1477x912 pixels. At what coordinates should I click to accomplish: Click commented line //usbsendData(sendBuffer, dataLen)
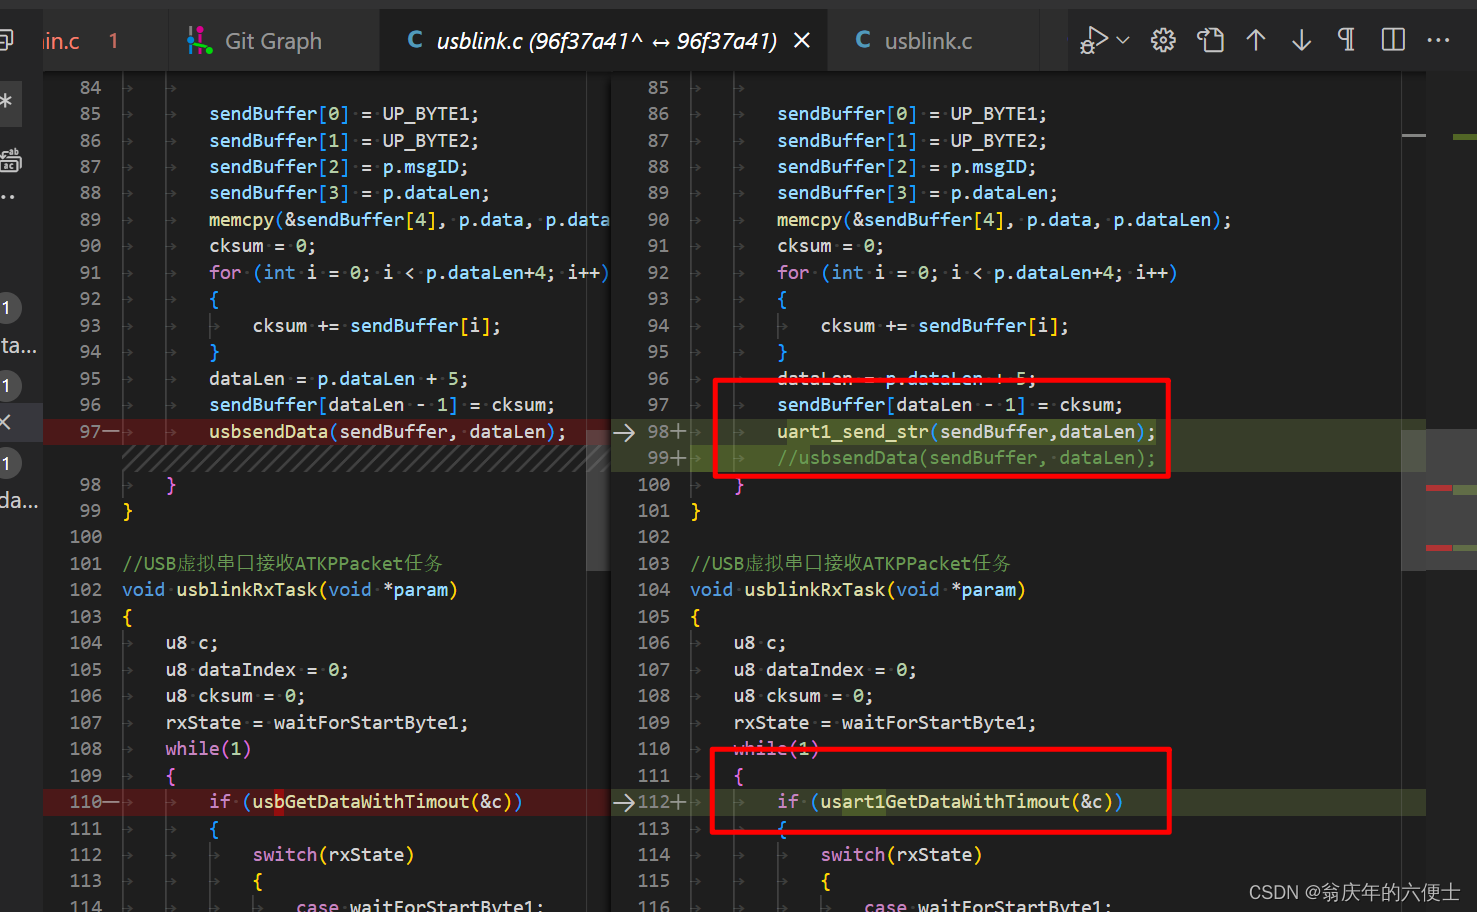click(966, 458)
